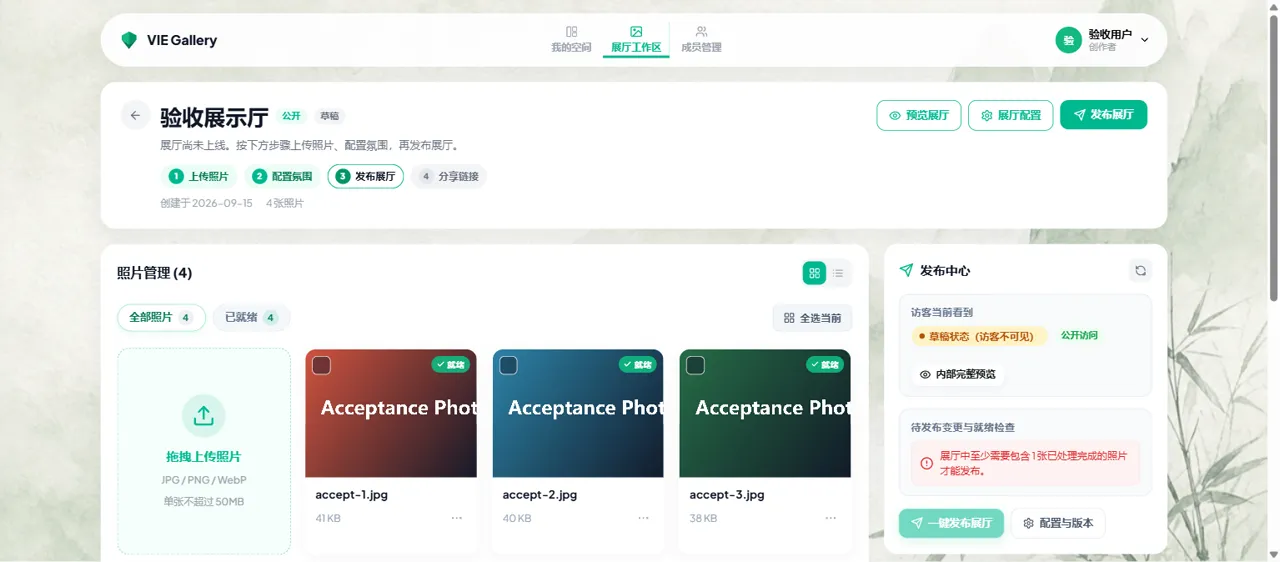Click 就绪 badge on accept-3.jpg
Image resolution: width=1280 pixels, height=562 pixels.
(824, 365)
